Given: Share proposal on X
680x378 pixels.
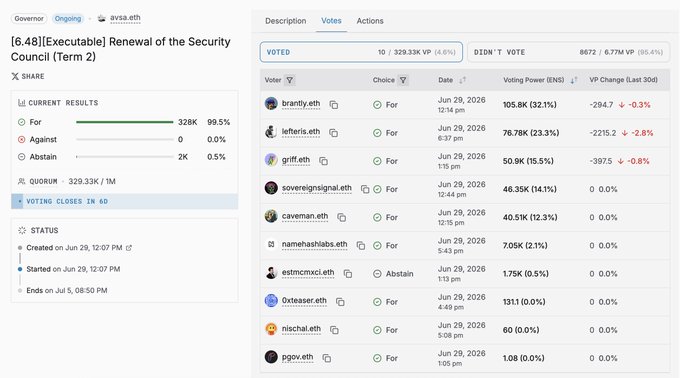Looking at the screenshot, I should (28, 76).
